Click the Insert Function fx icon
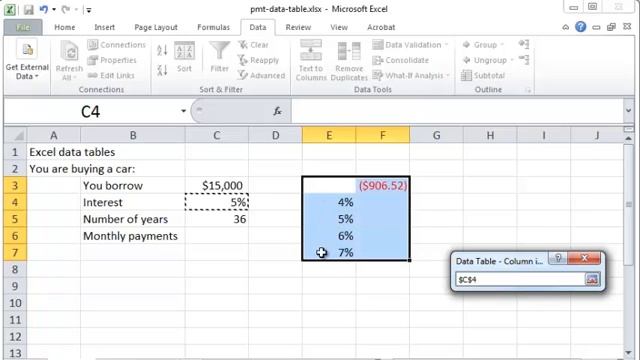Viewport: 640px width, 360px height. (x=277, y=111)
